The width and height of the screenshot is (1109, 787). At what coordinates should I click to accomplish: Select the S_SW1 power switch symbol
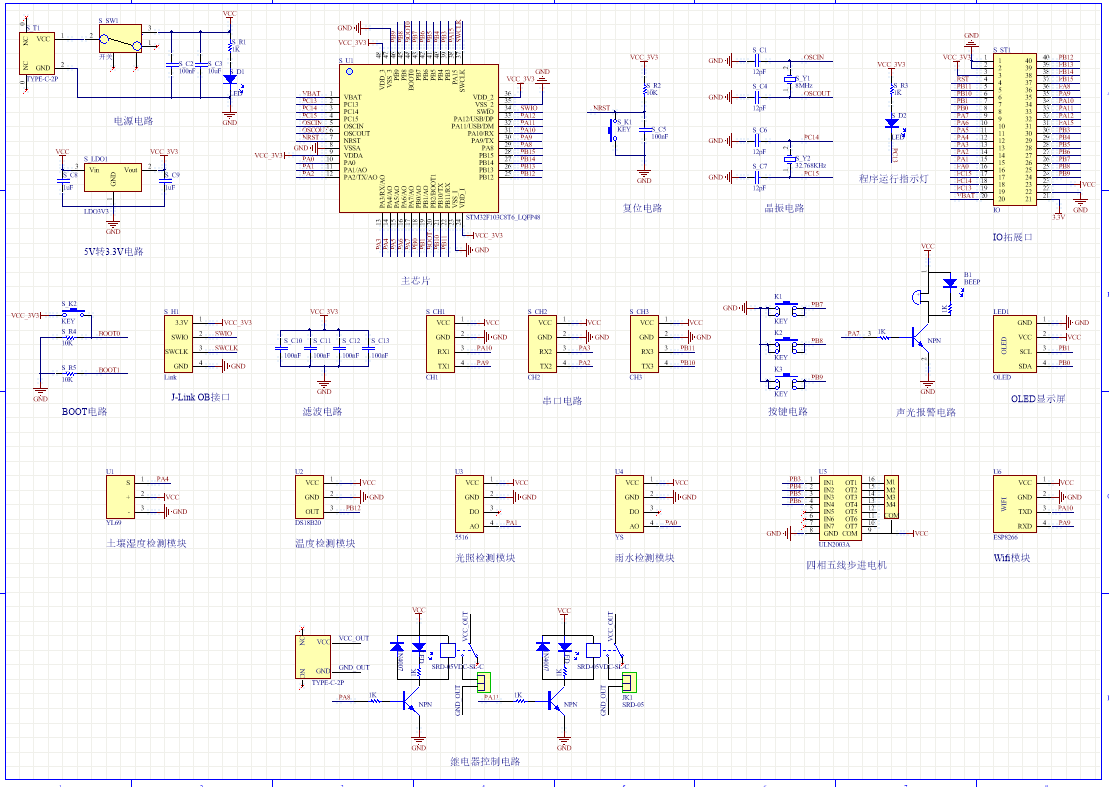pyautogui.click(x=120, y=38)
